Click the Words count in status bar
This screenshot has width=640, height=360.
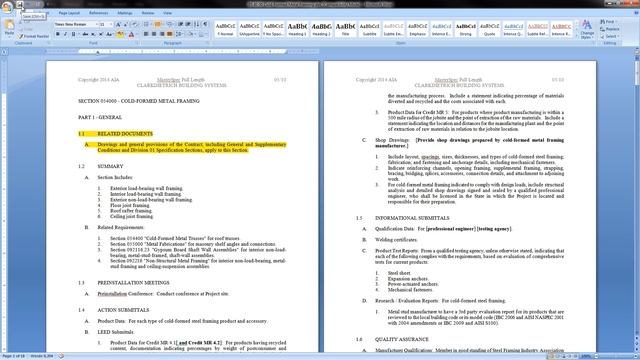point(42,356)
